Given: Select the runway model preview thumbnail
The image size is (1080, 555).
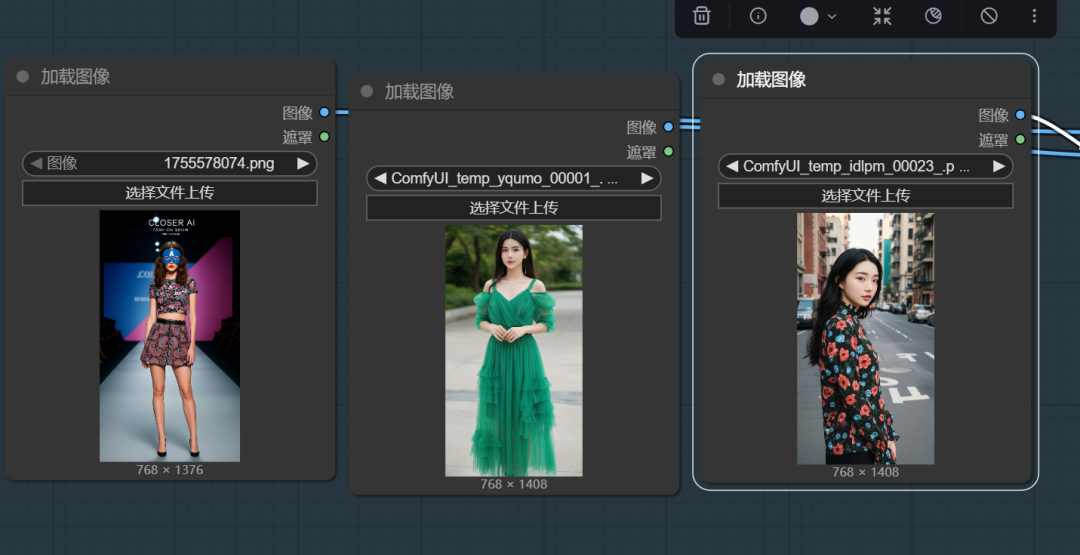Looking at the screenshot, I should [169, 336].
